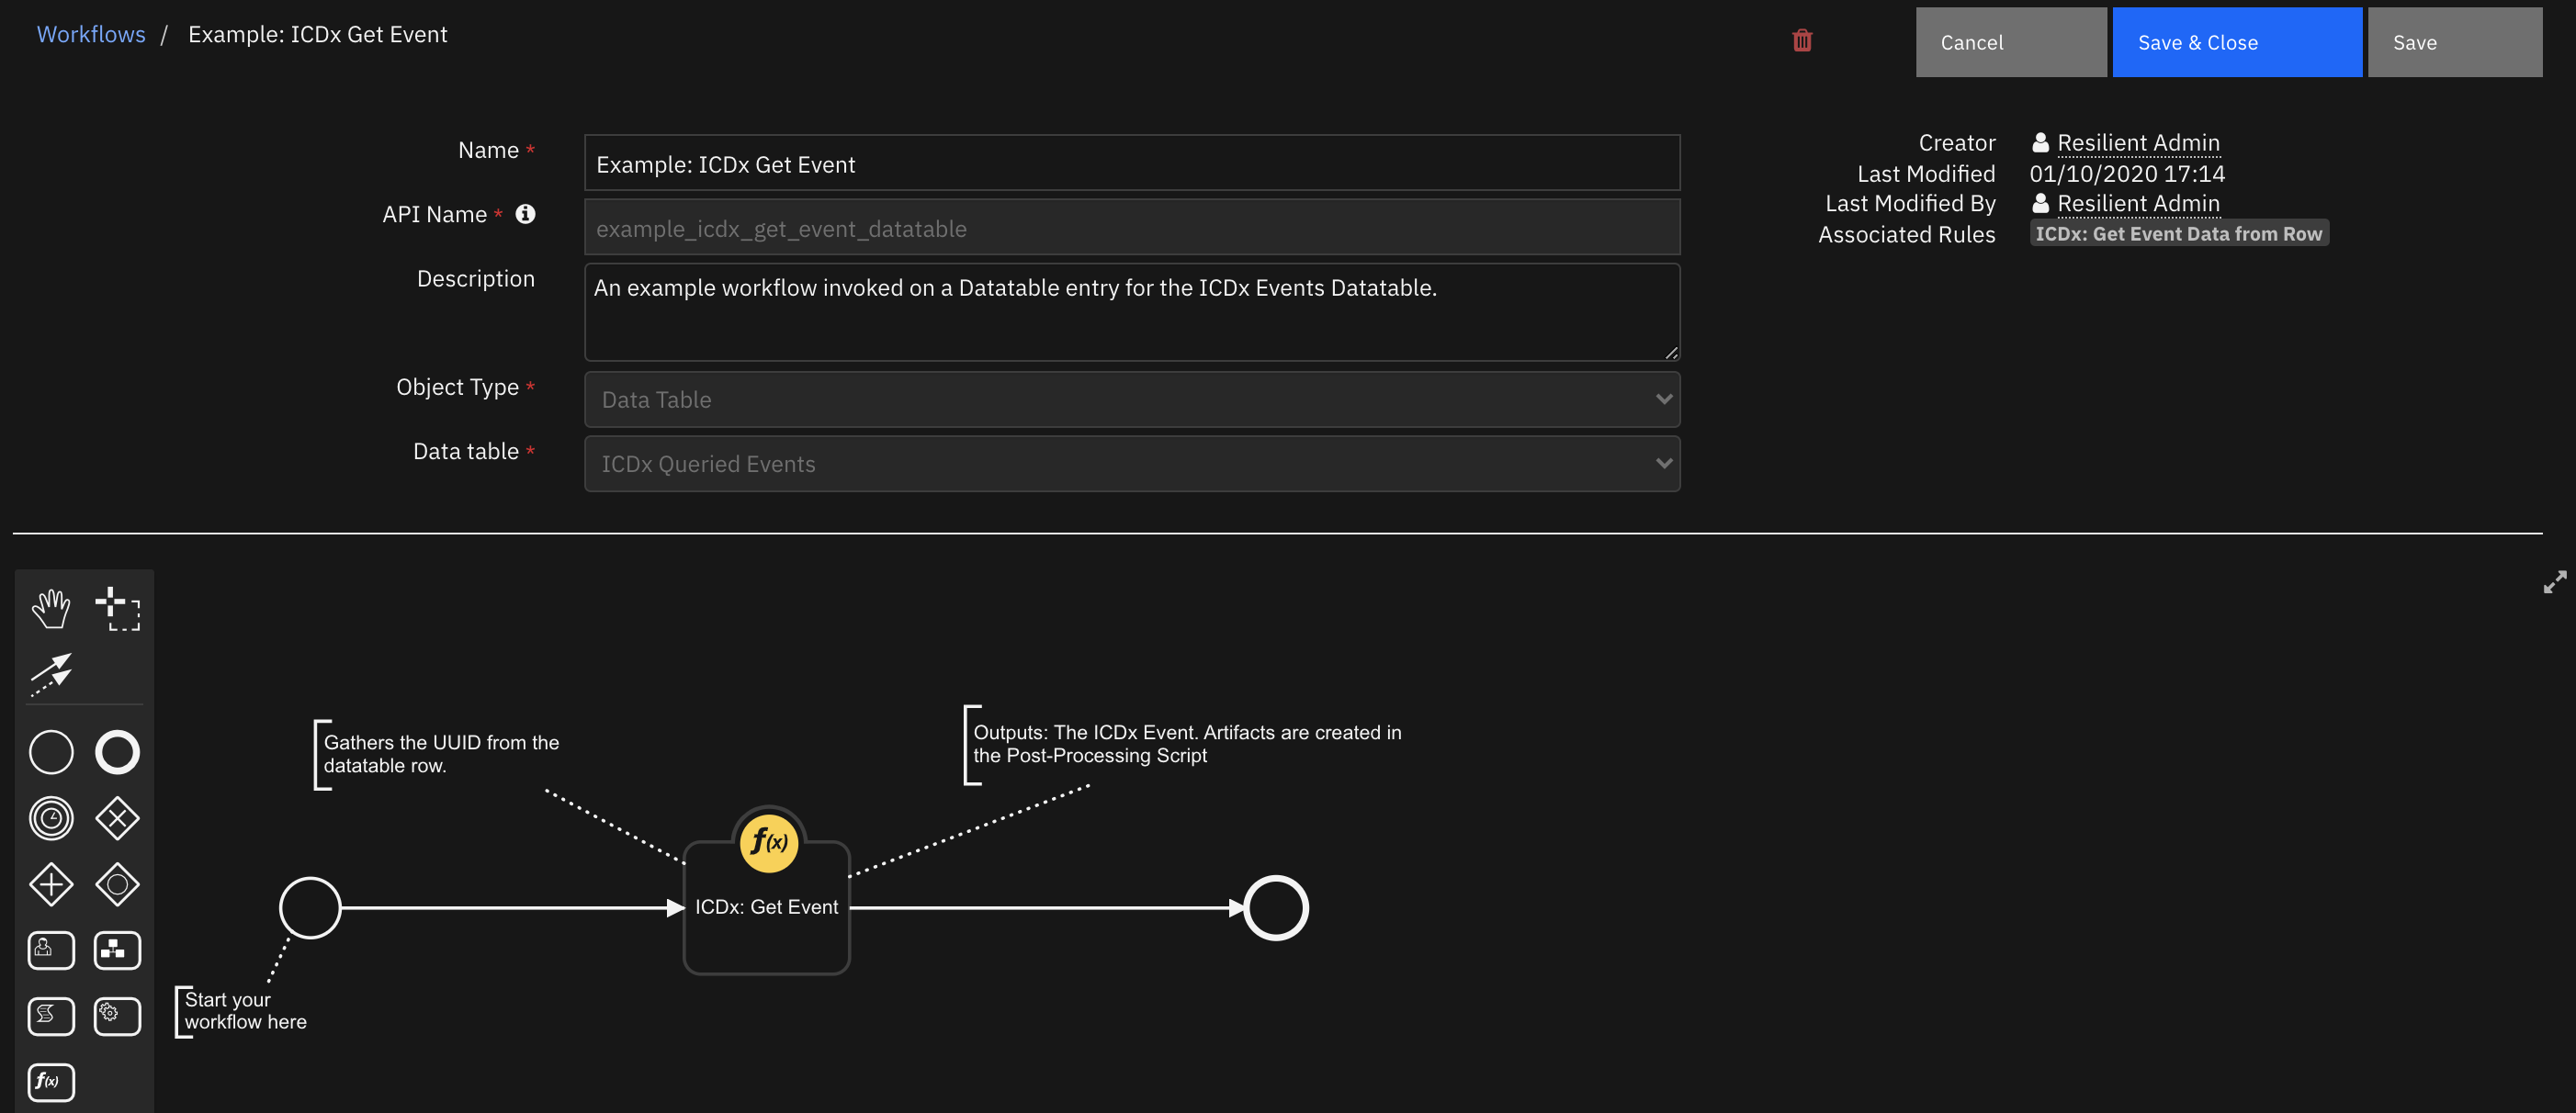Image resolution: width=2576 pixels, height=1113 pixels.
Task: Click the Save button
Action: [2454, 42]
